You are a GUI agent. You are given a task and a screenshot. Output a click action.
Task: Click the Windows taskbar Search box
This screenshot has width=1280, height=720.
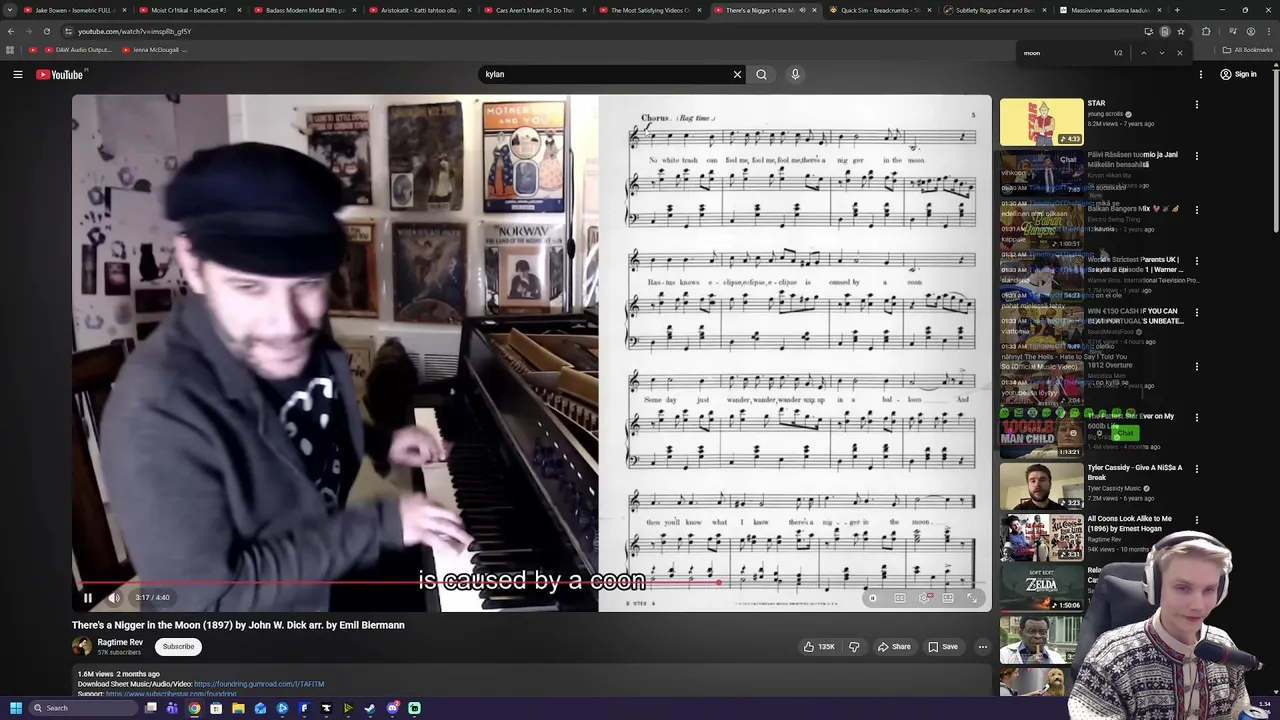[83, 708]
